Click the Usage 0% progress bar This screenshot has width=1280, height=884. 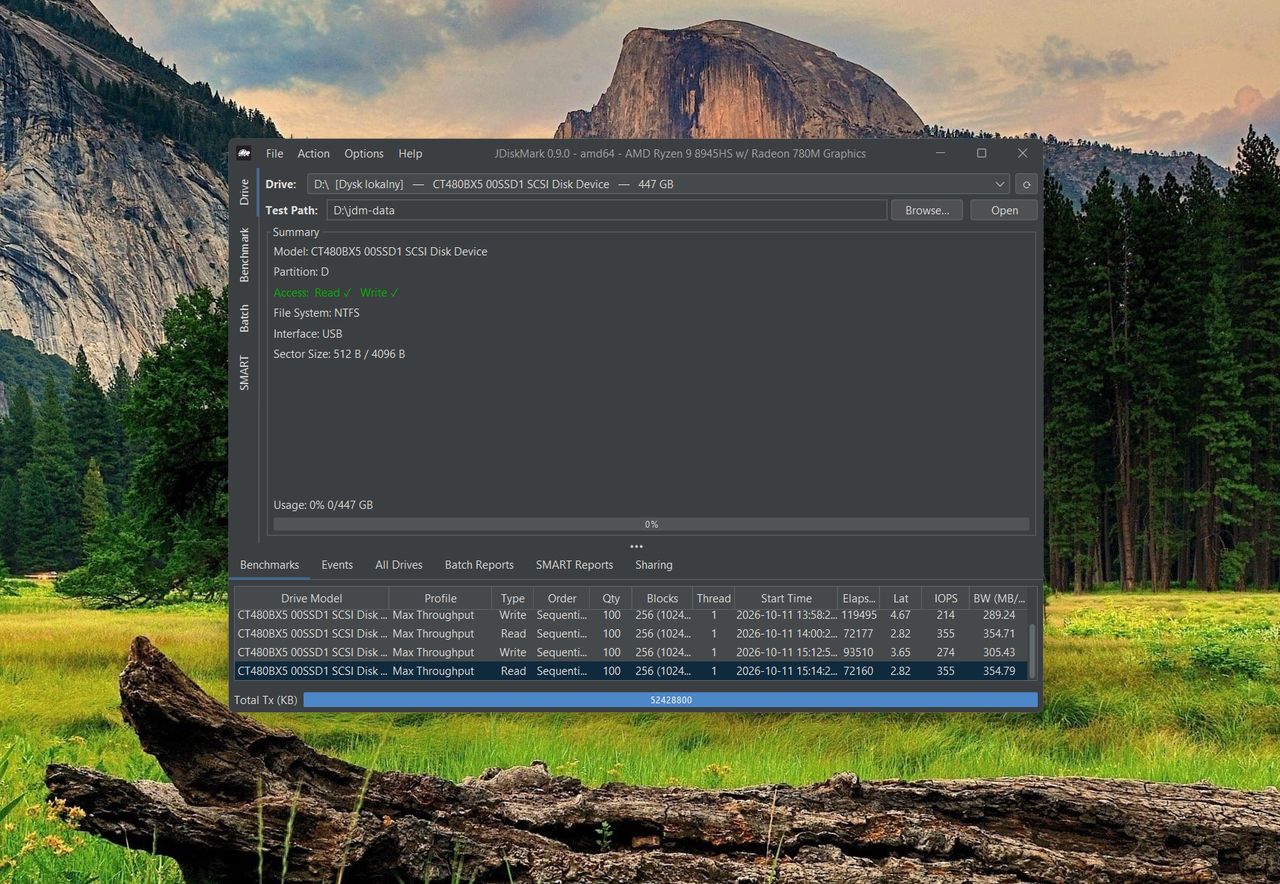[x=651, y=524]
